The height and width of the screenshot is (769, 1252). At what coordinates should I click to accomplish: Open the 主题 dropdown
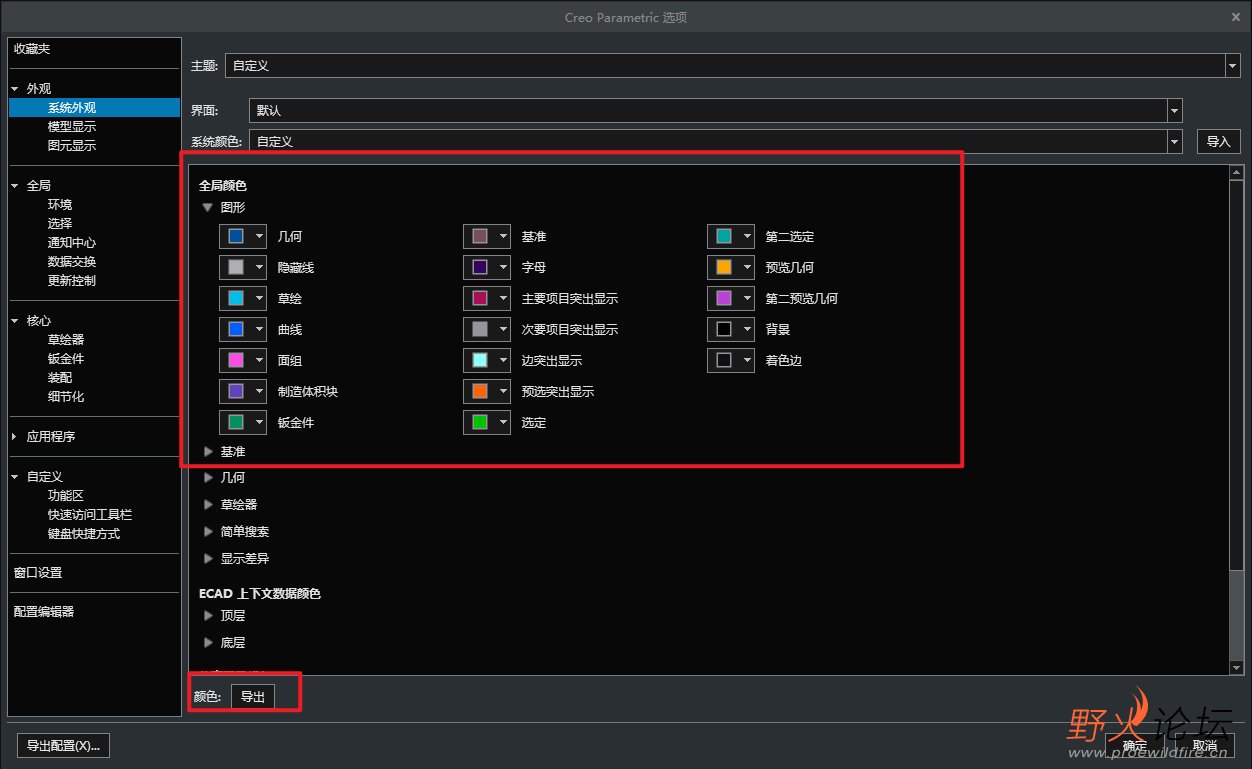[732, 65]
